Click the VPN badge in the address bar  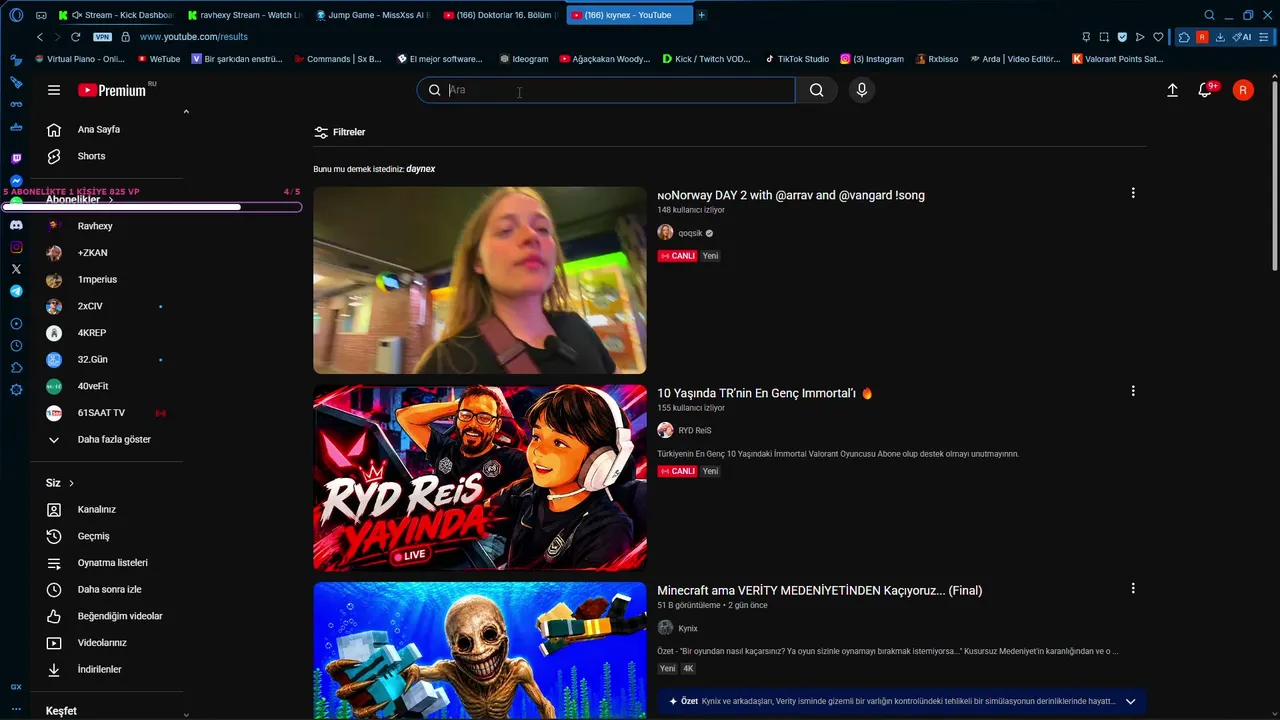[x=102, y=37]
